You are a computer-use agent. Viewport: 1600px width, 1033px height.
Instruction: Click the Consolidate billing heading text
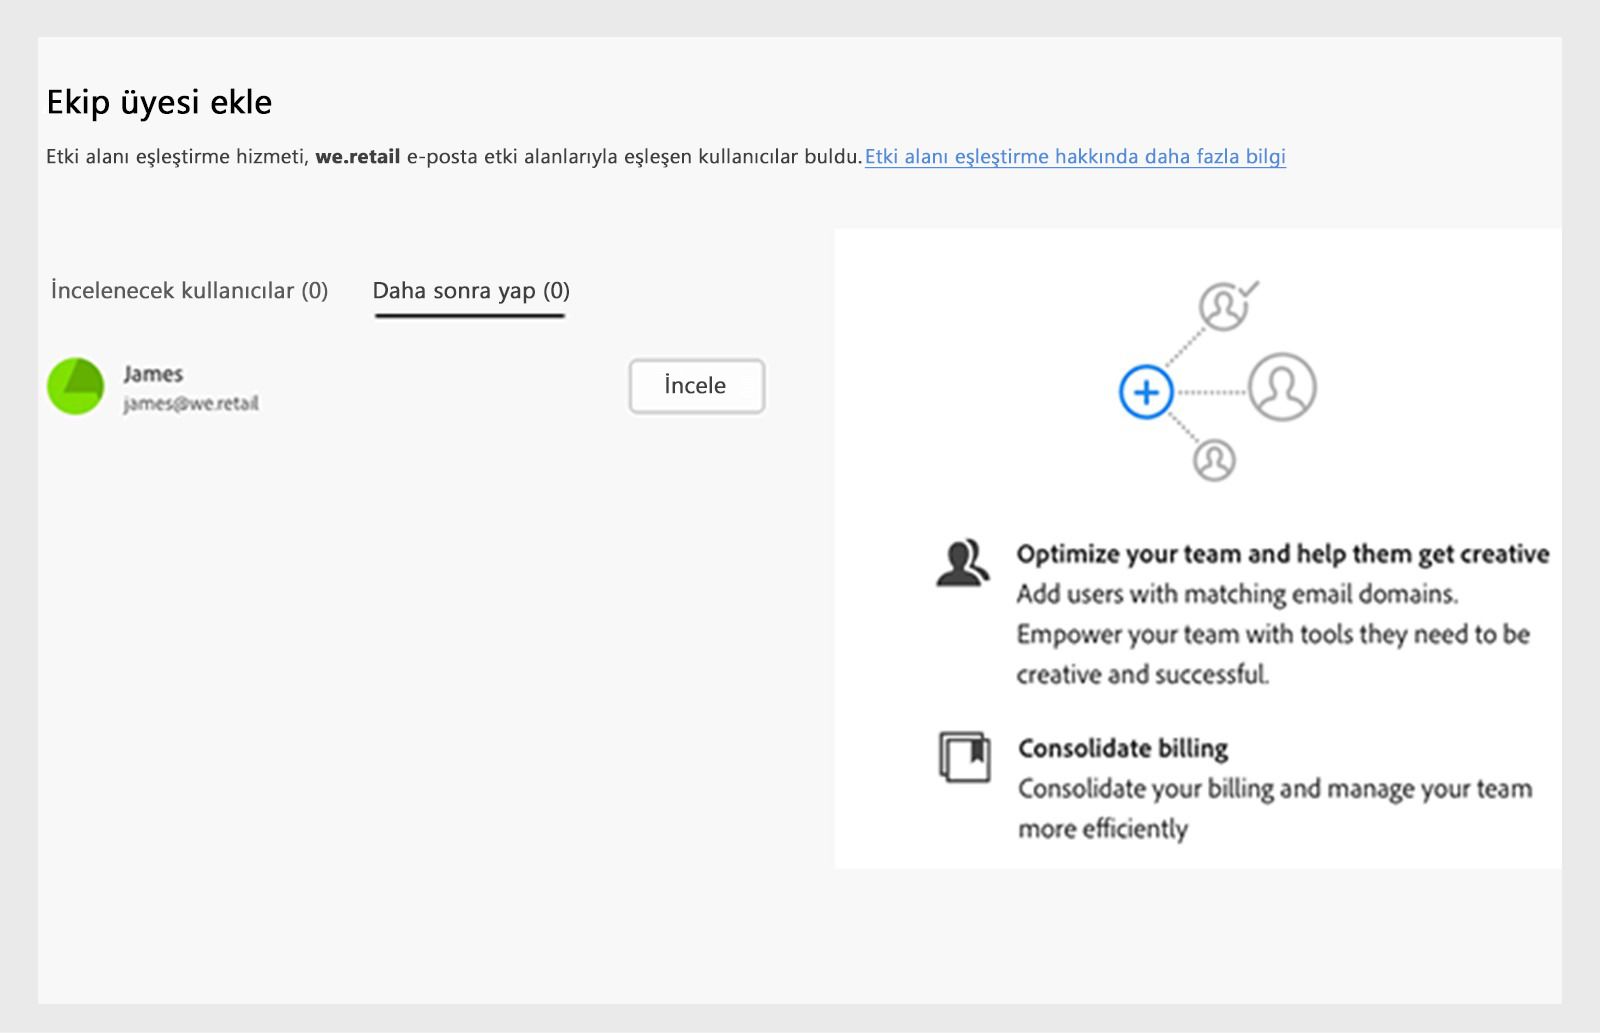coord(1123,749)
